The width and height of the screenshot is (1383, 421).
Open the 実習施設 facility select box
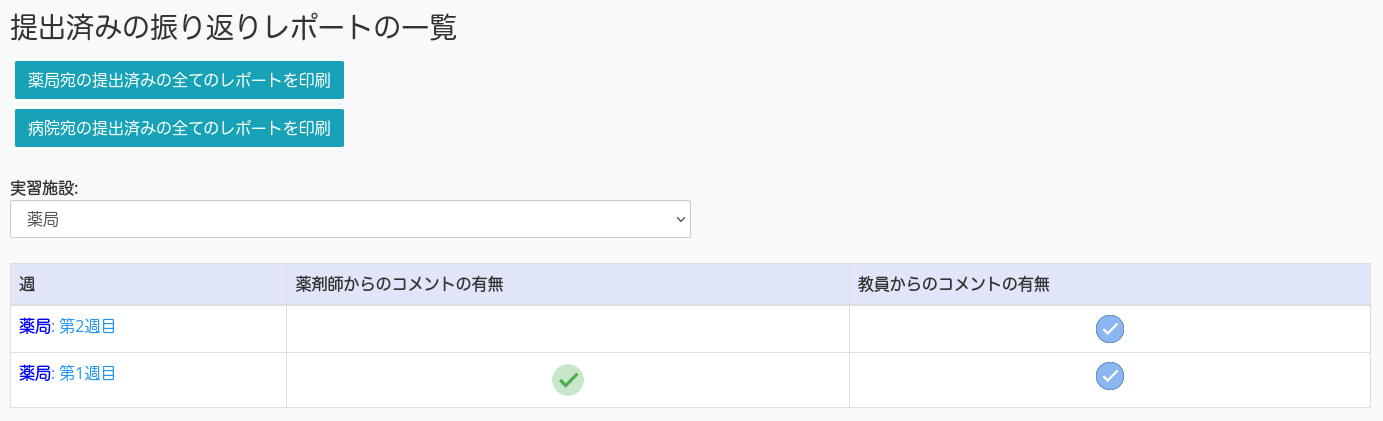[x=350, y=219]
